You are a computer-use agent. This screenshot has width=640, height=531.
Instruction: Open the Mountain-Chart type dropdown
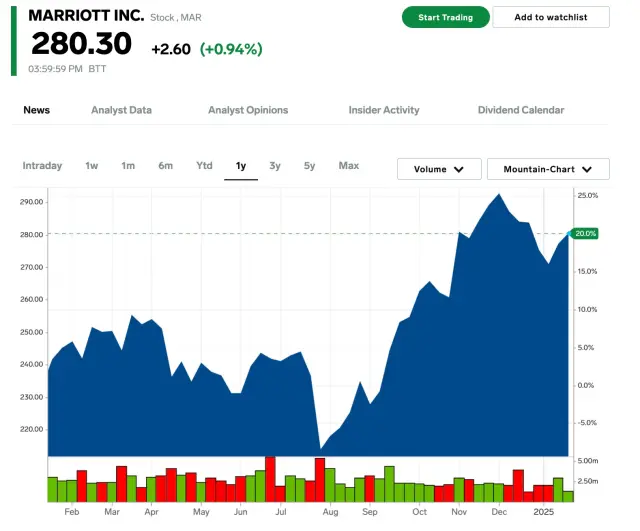tap(548, 169)
